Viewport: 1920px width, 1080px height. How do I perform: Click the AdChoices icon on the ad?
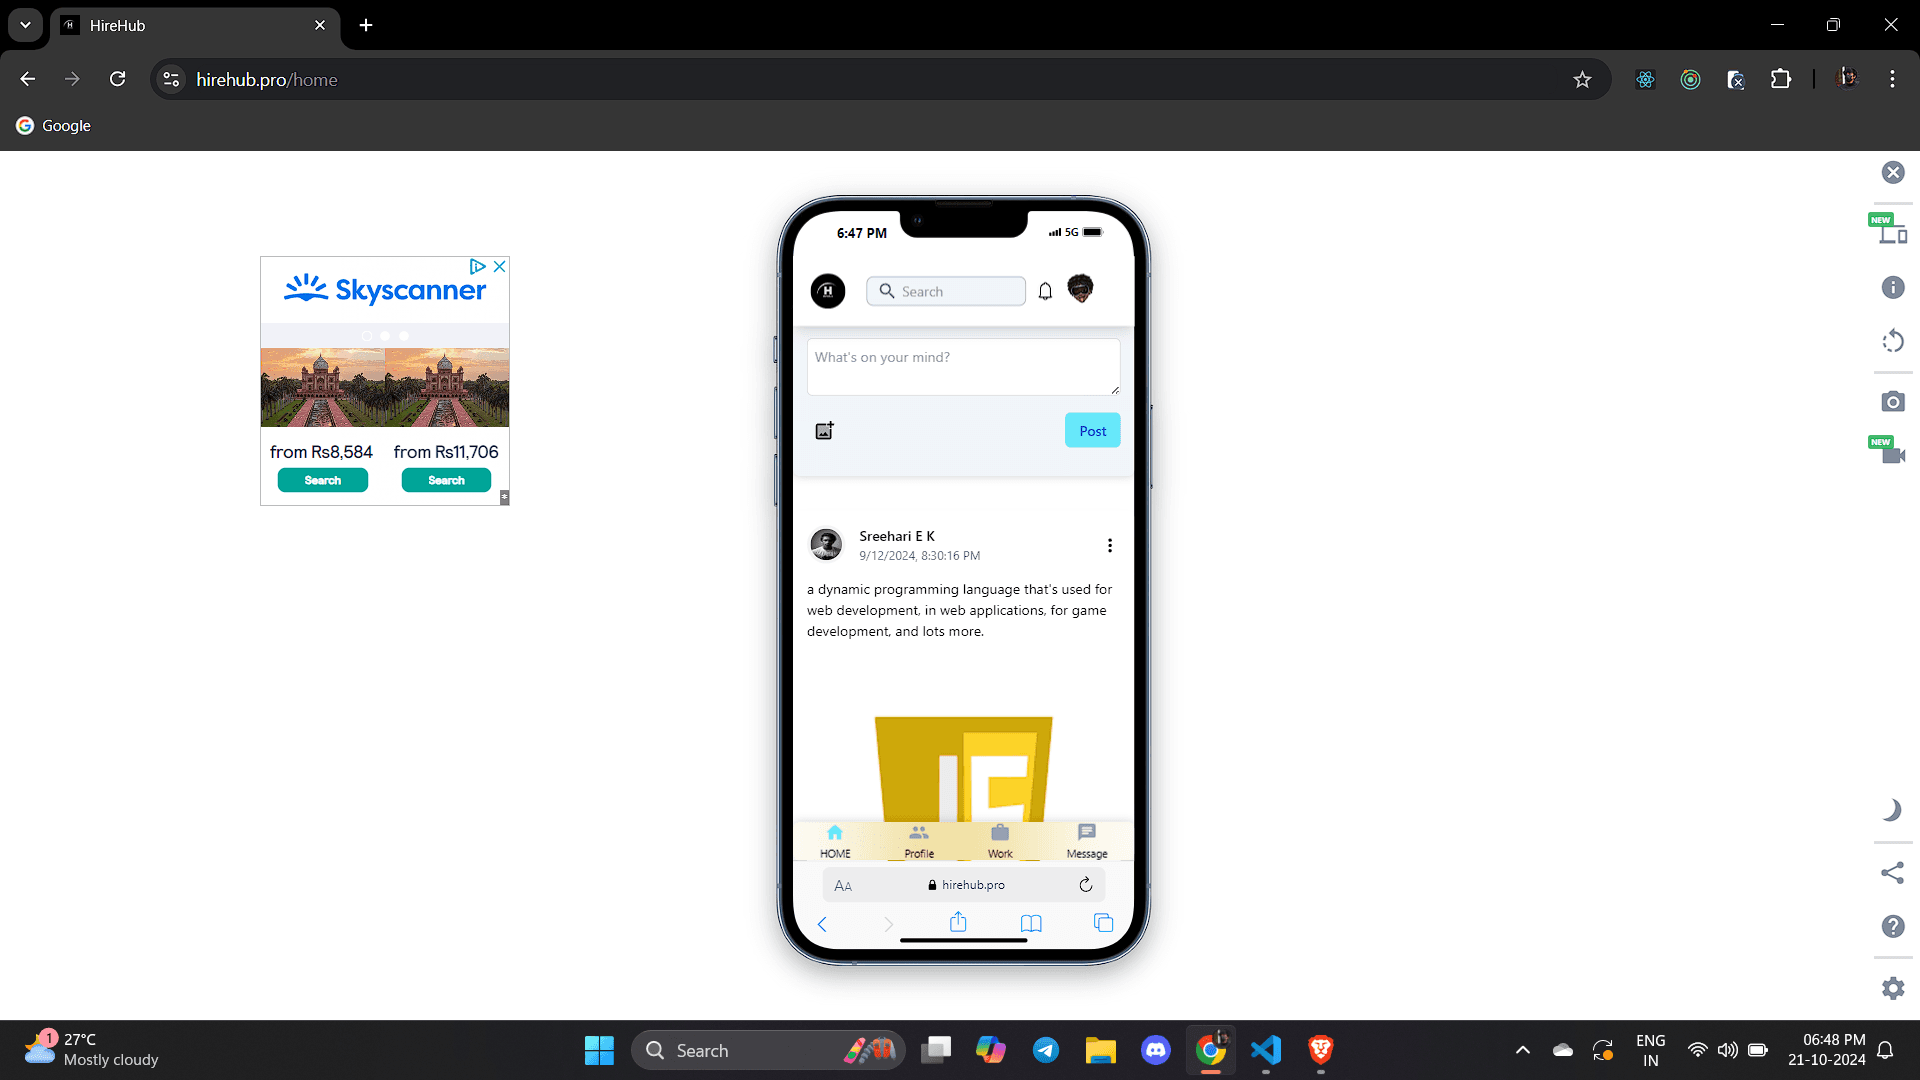pyautogui.click(x=477, y=266)
